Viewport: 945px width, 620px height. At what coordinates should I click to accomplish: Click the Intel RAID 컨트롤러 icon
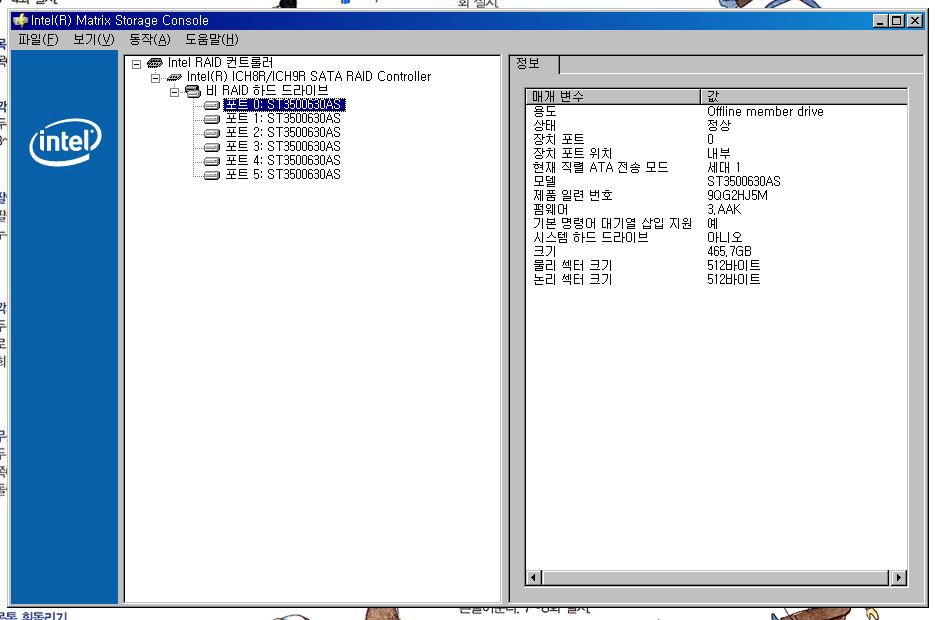pos(155,63)
